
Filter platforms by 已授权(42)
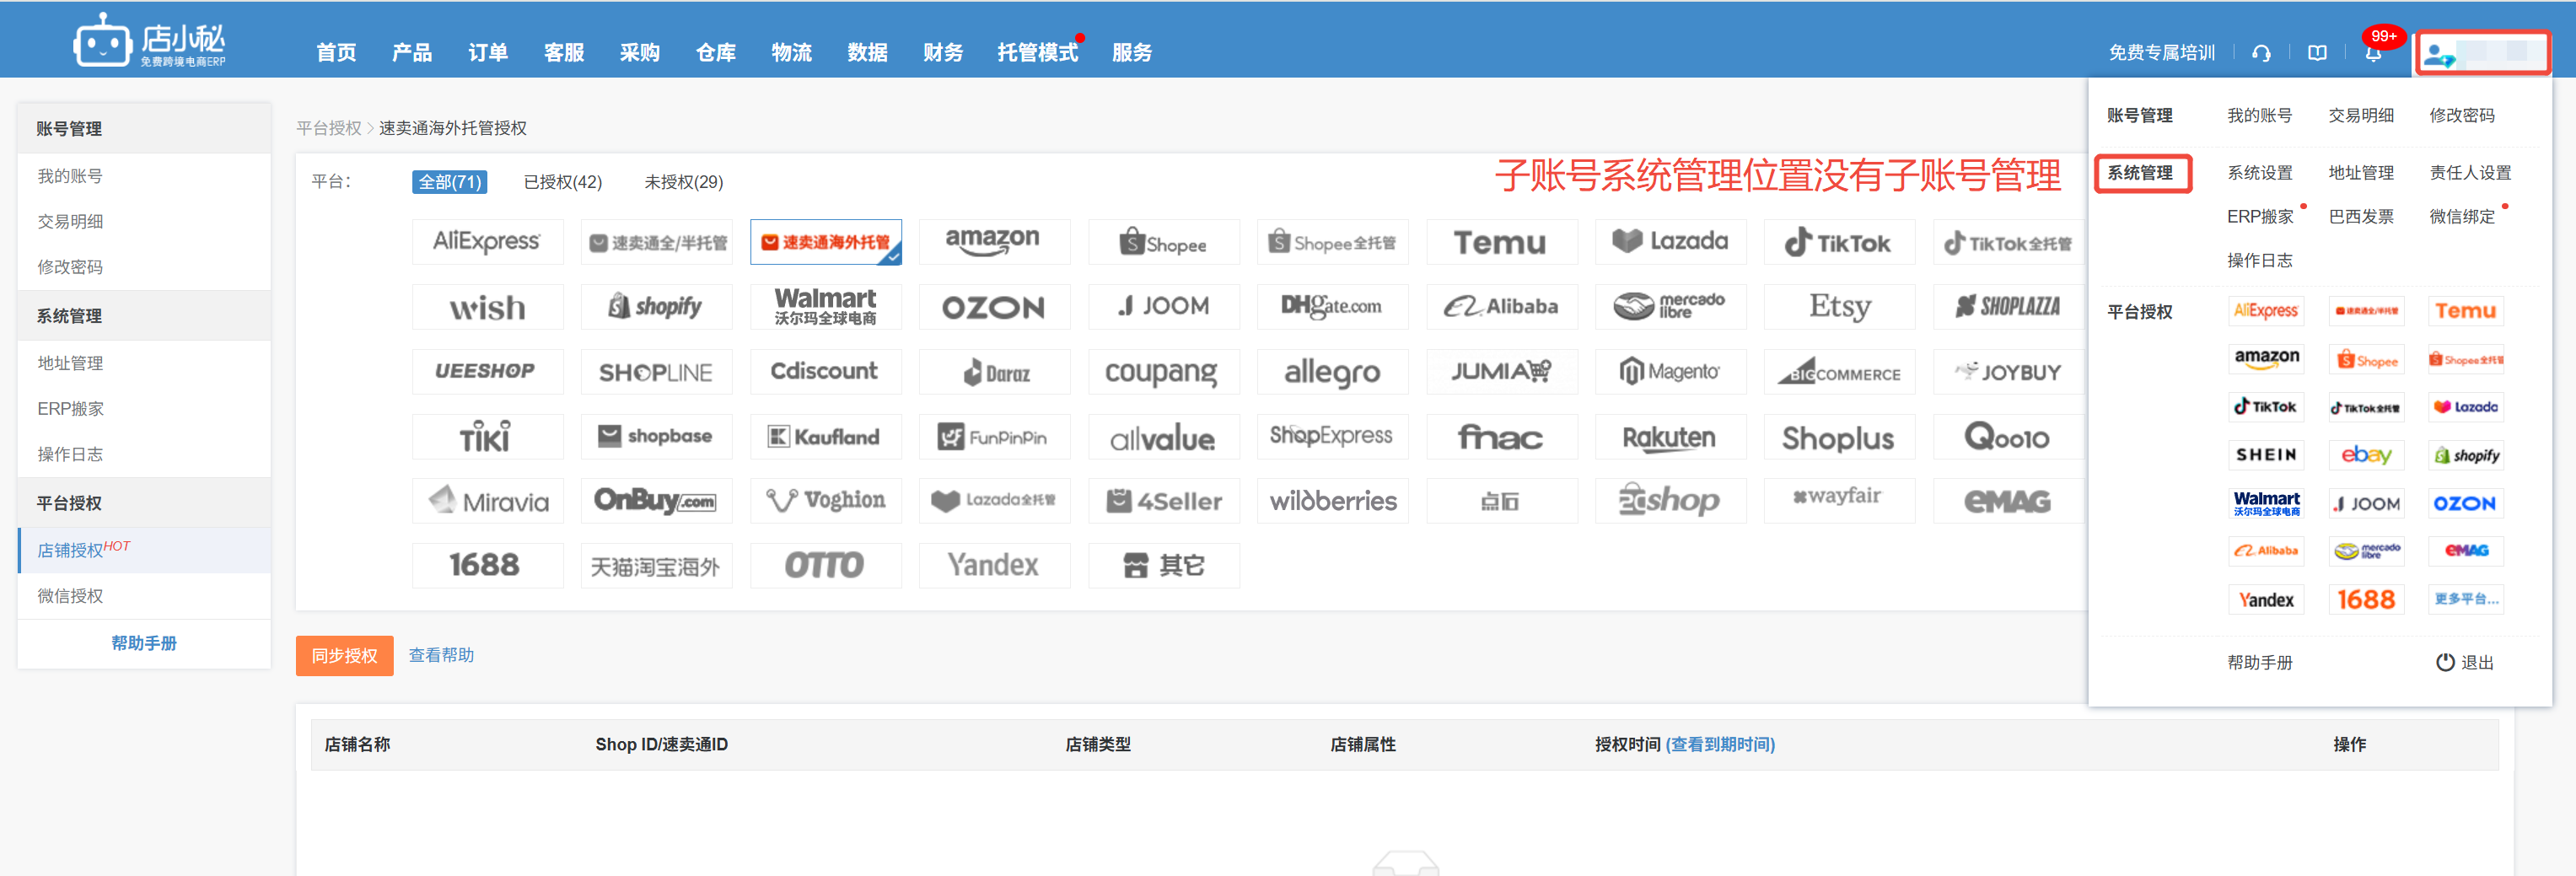(x=563, y=182)
